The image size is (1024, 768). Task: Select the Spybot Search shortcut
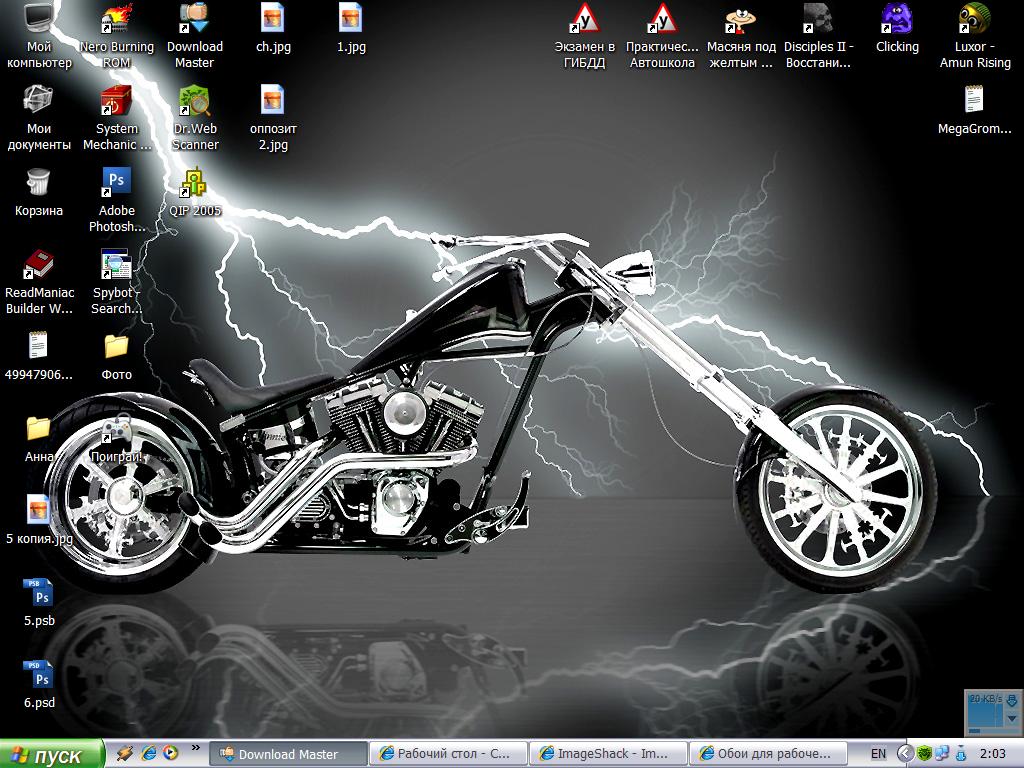pos(117,266)
